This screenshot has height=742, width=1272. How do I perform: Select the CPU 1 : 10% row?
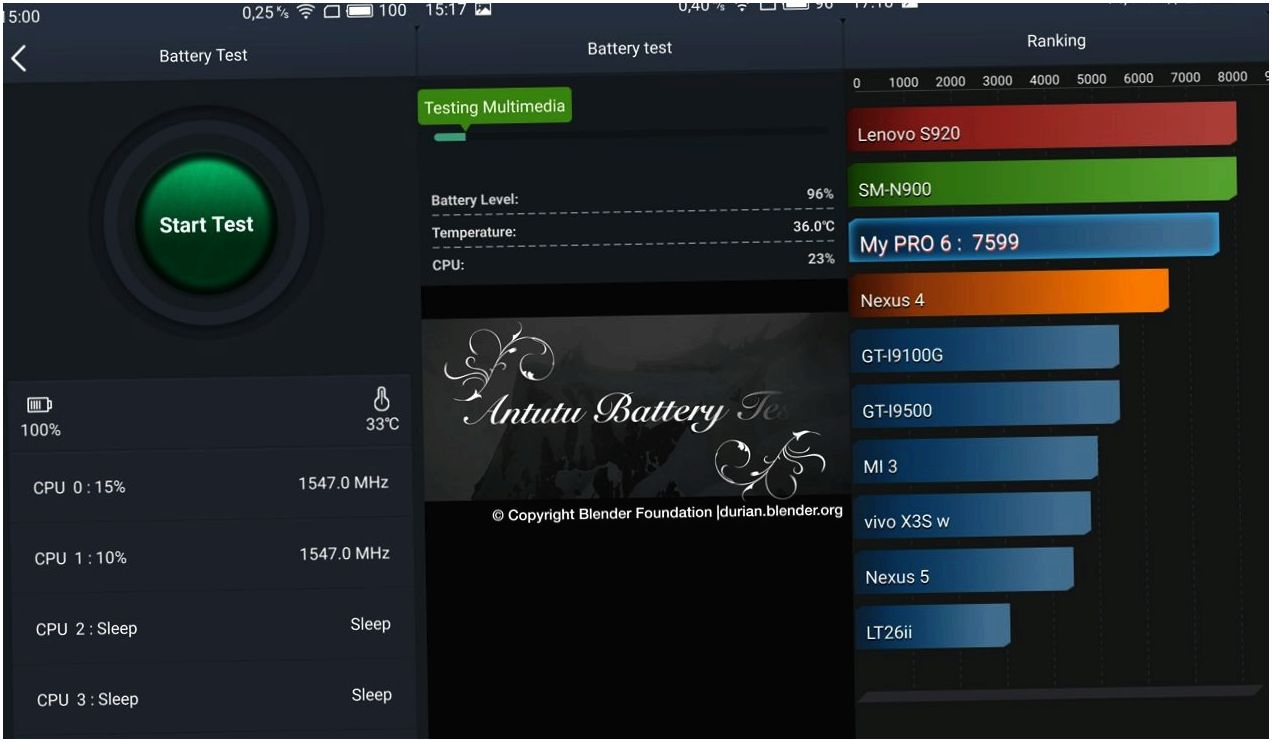tap(211, 556)
